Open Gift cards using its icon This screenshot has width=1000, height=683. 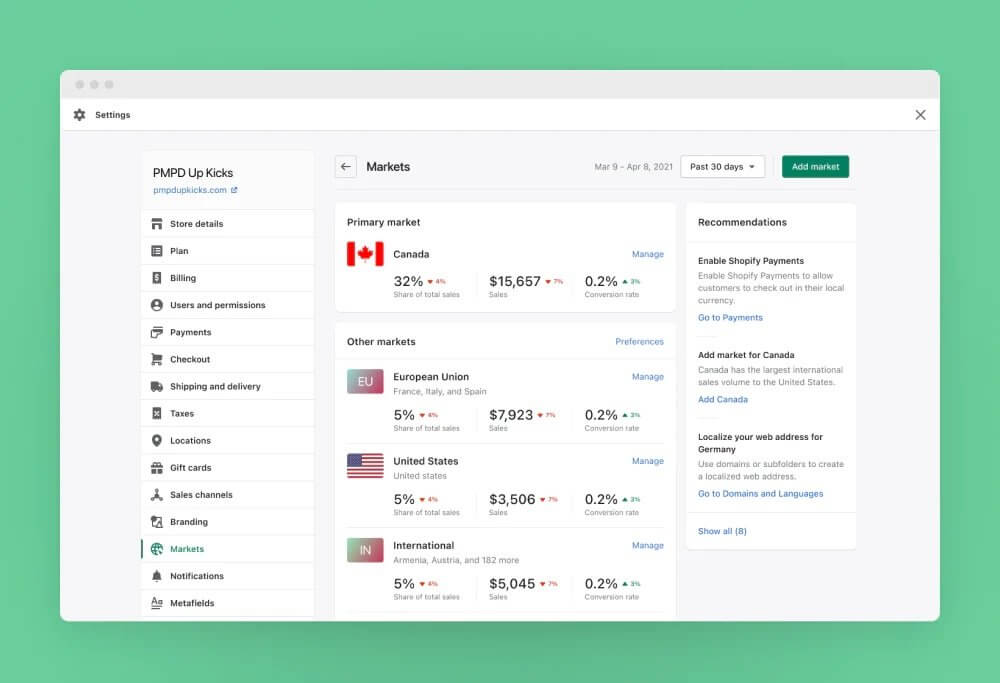point(156,467)
